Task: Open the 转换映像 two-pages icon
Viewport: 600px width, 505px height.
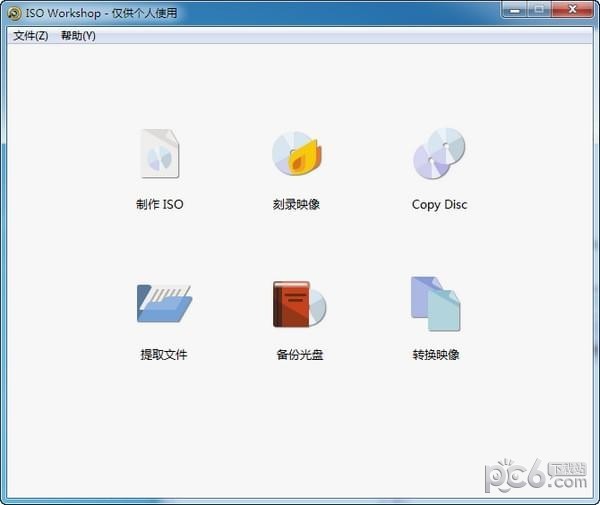Action: [435, 304]
